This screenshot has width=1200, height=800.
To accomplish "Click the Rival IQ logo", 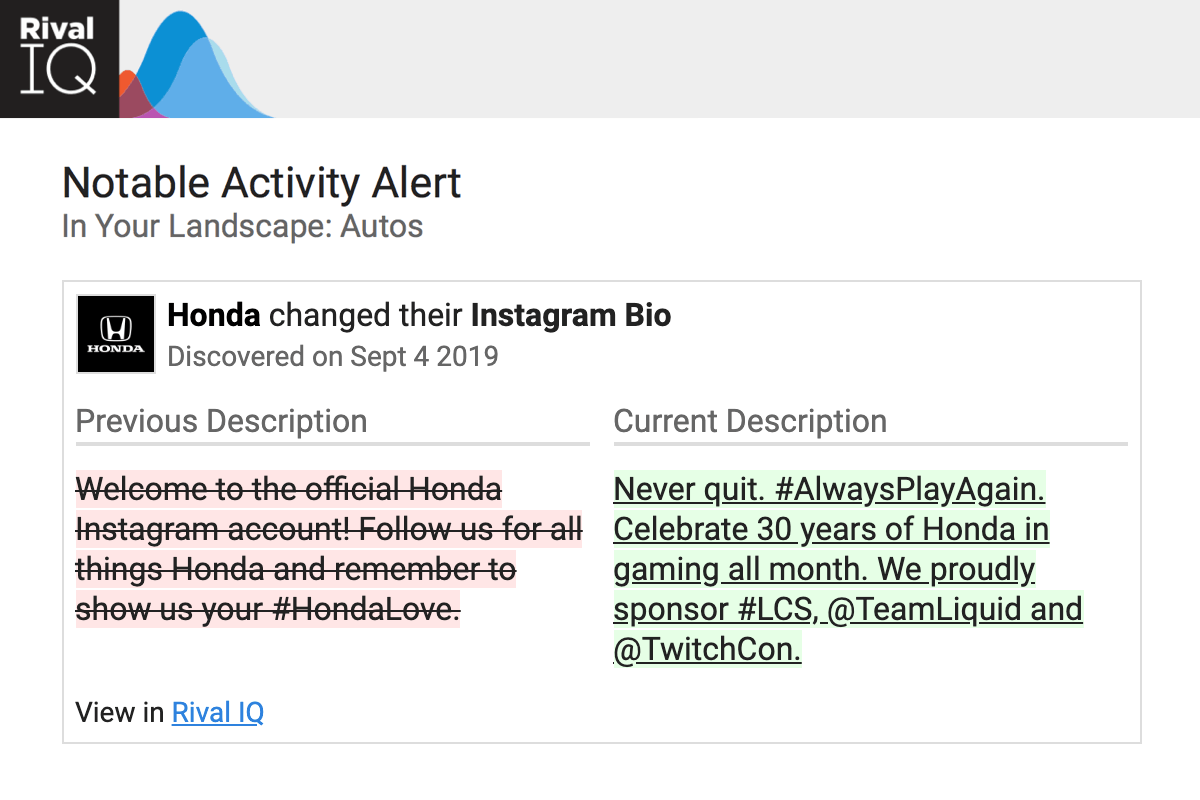I will coord(59,58).
